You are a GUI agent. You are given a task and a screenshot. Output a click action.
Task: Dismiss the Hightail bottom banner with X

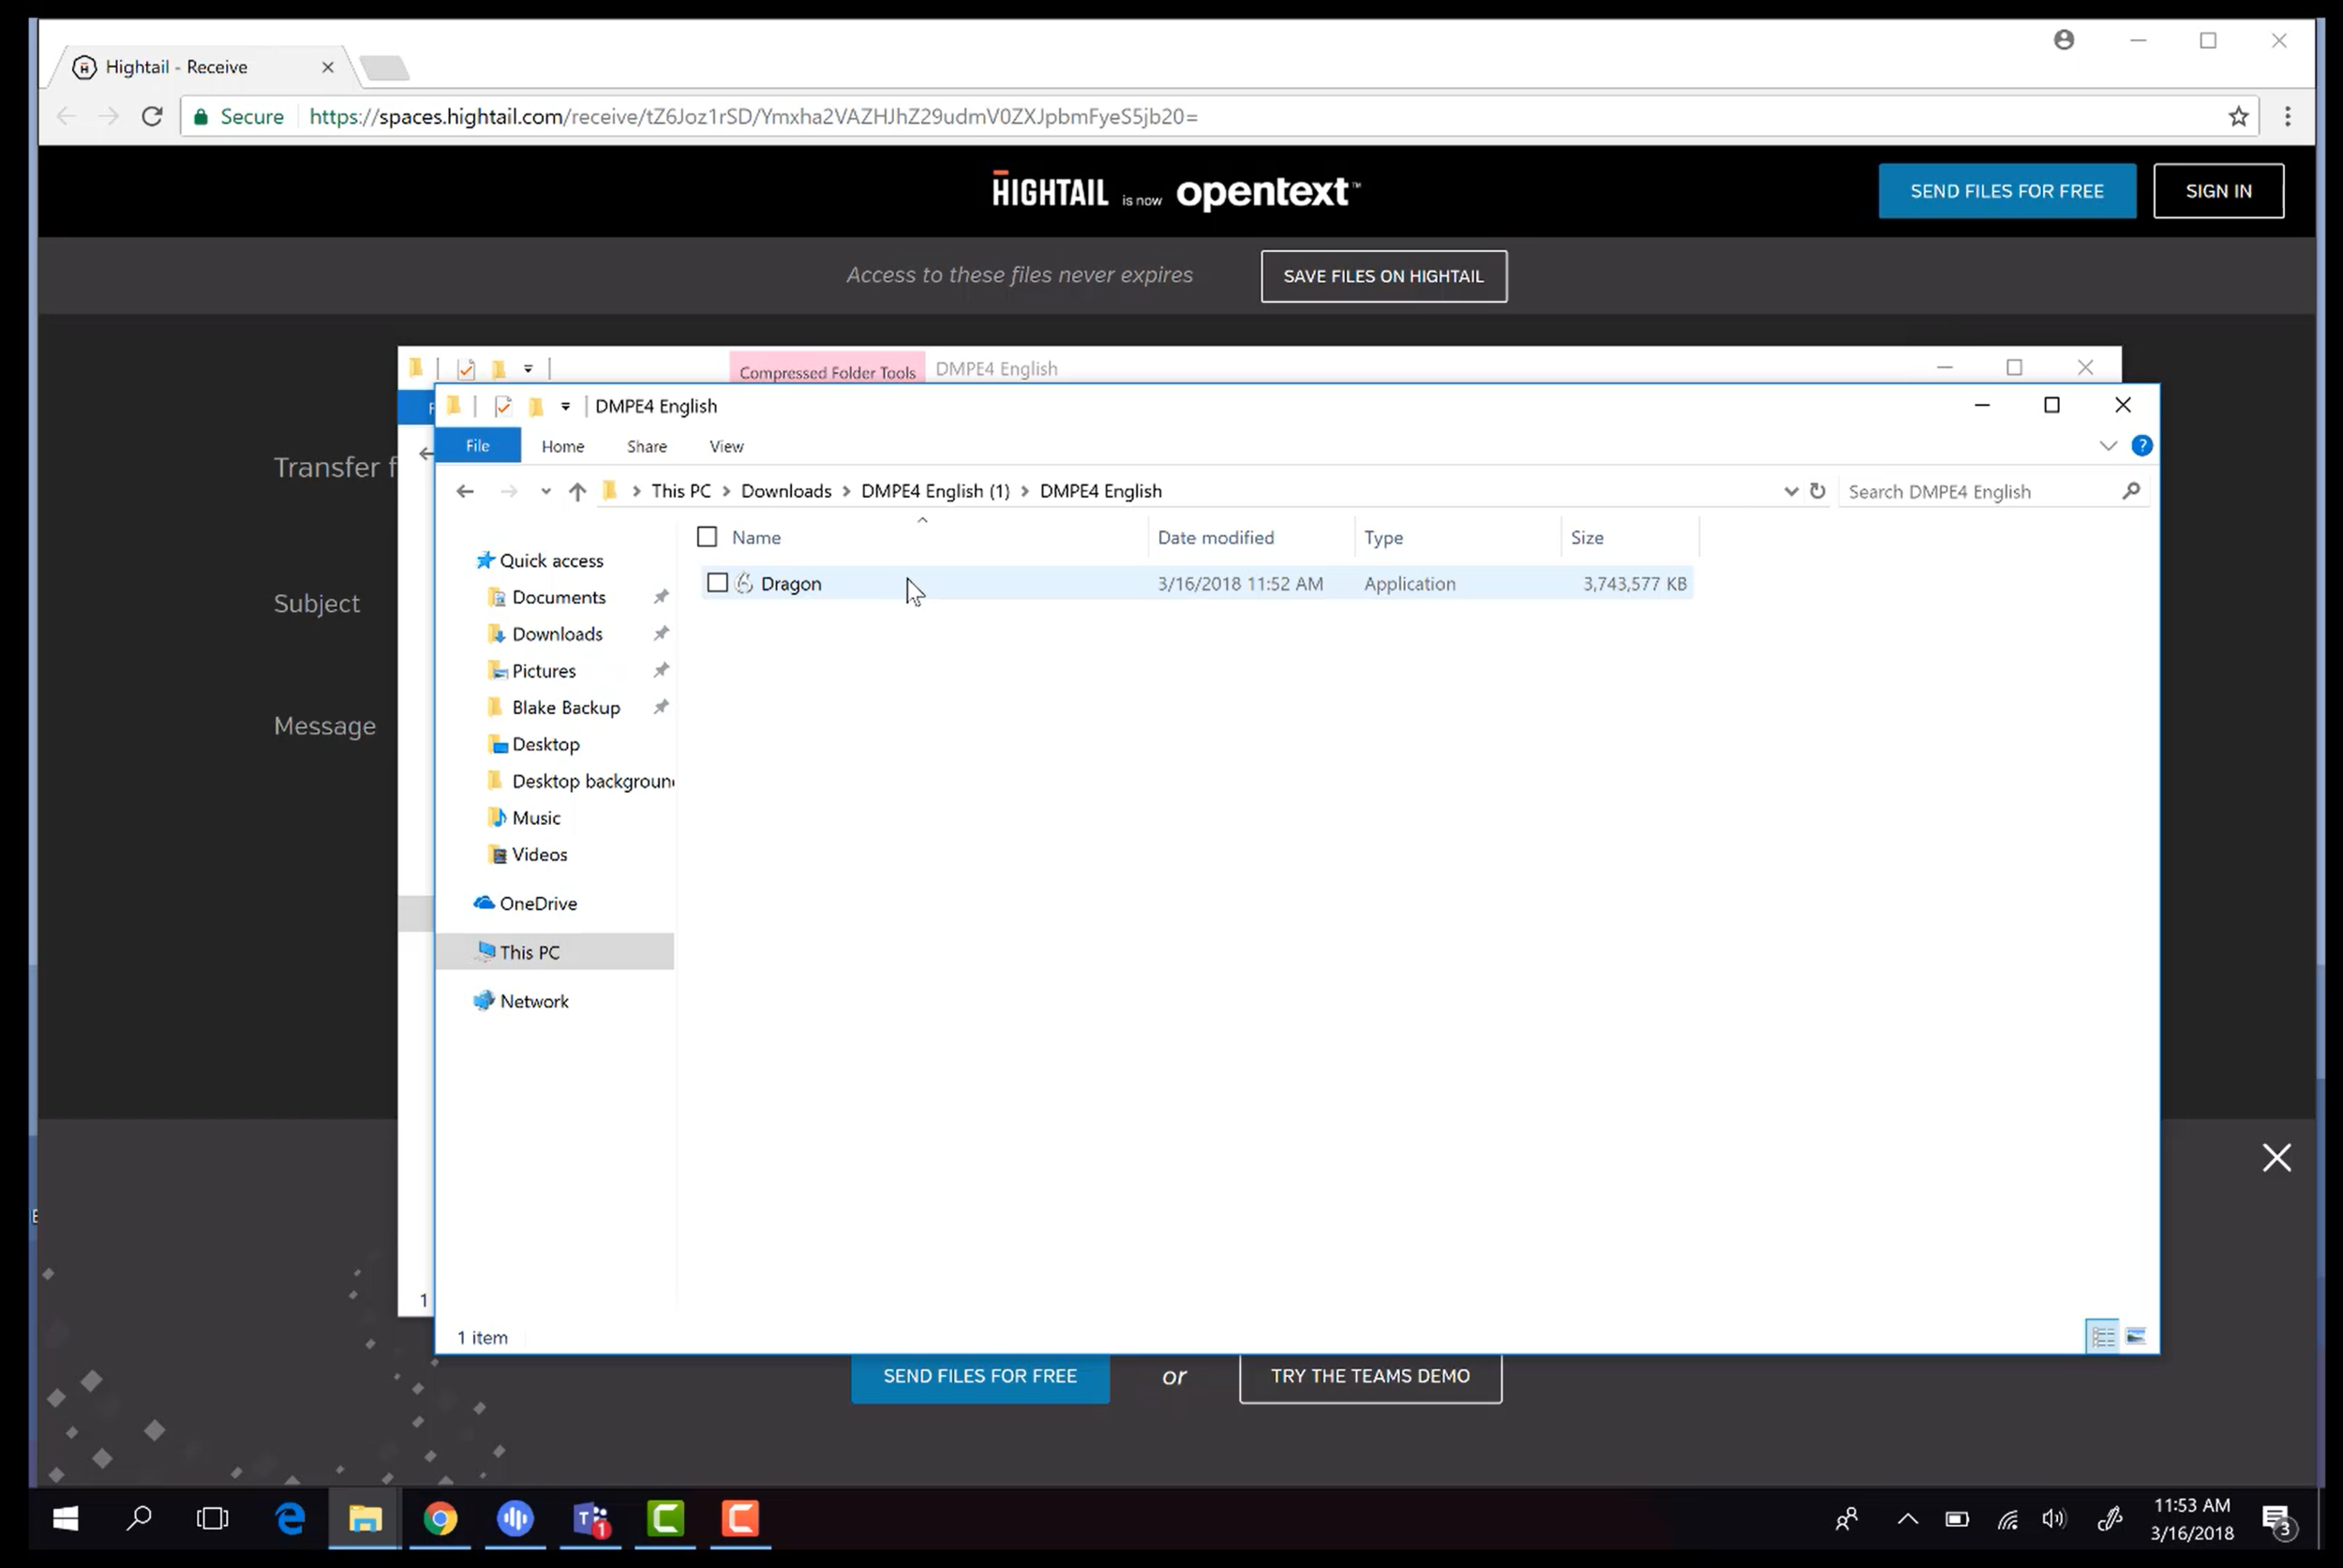point(2277,1157)
